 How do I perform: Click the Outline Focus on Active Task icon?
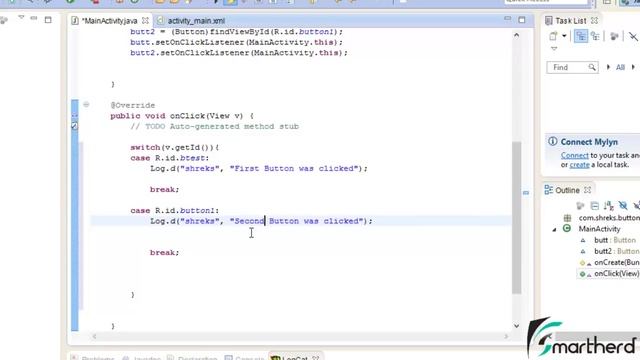580,206
